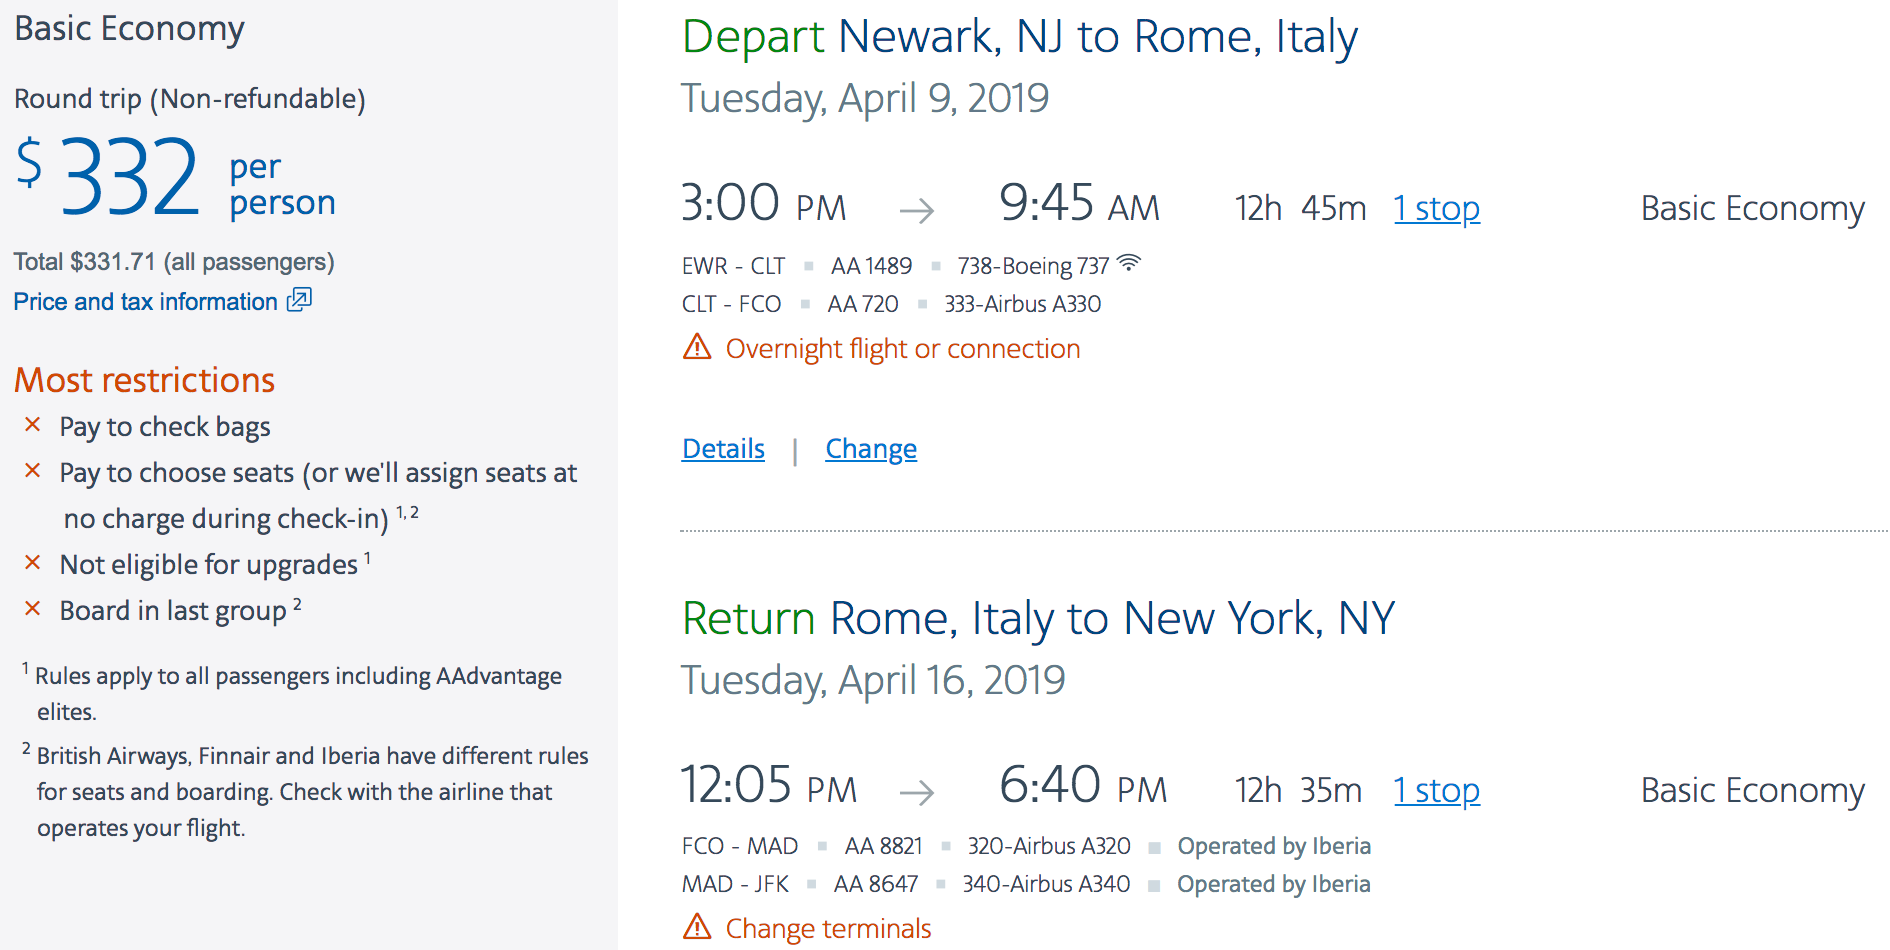Viewport: 1890px width, 950px height.
Task: Click the Wi-Fi icon on flight AA 1489
Action: pos(1129,263)
